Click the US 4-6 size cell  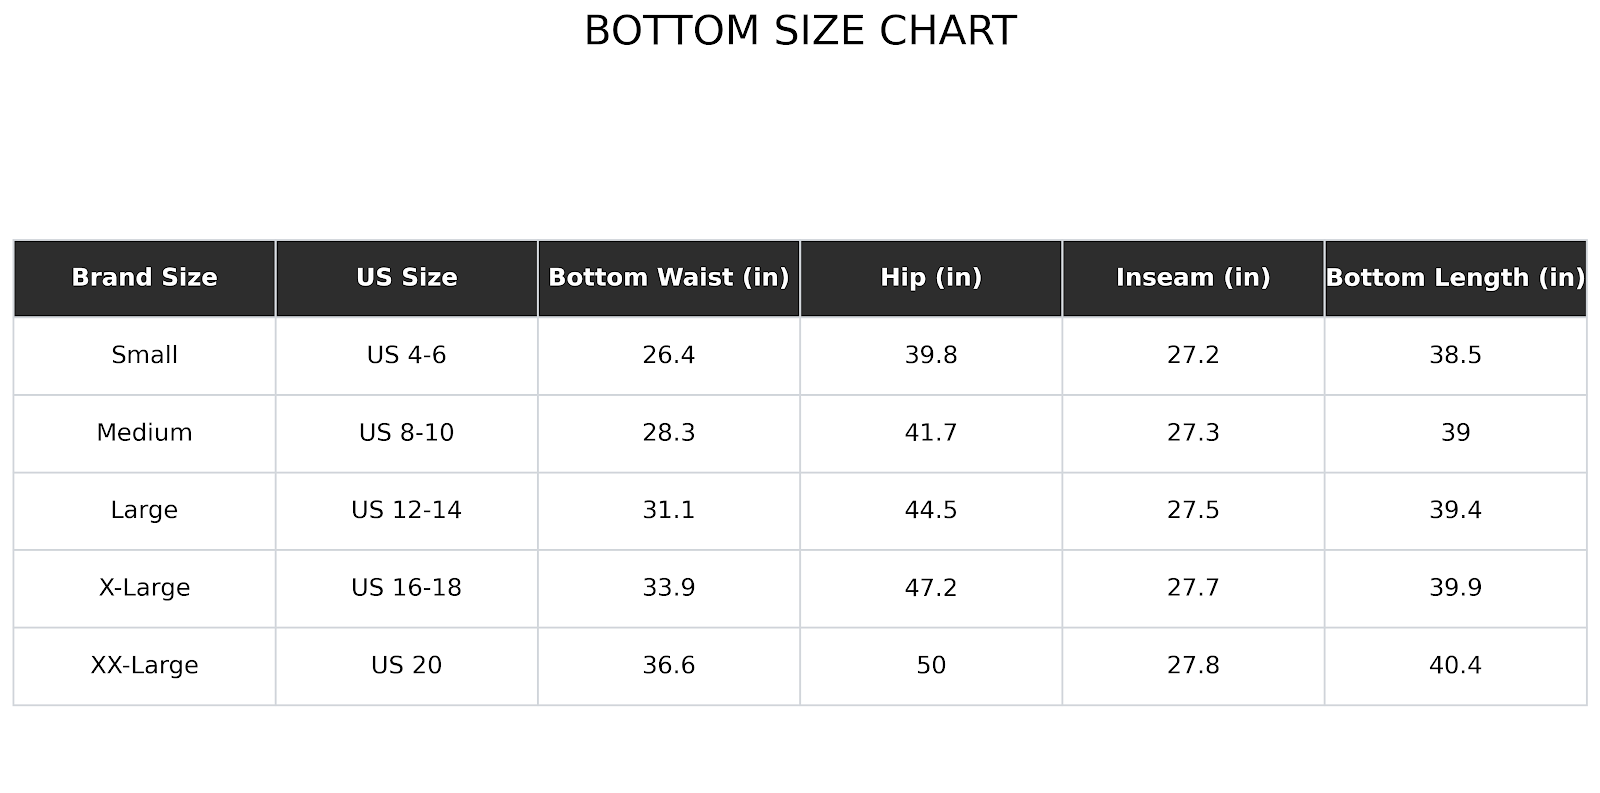click(406, 355)
